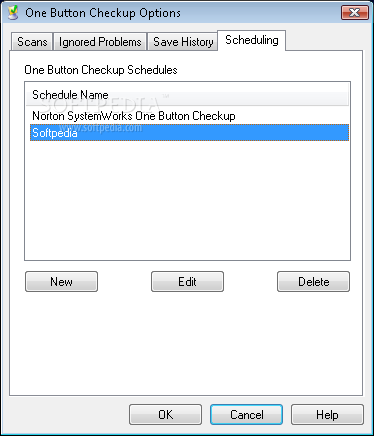Select the Scheduling tab
374x436 pixels.
tap(252, 40)
